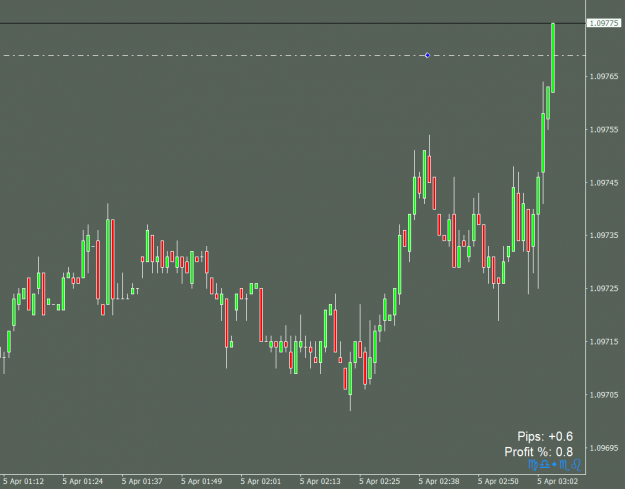The height and width of the screenshot is (489, 625).
Task: Click the 1.09705 price scale label
Action: click(x=604, y=395)
